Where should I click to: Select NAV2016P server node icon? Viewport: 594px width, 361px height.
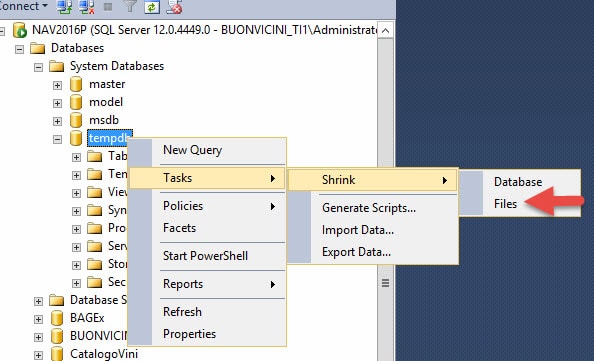(19, 30)
